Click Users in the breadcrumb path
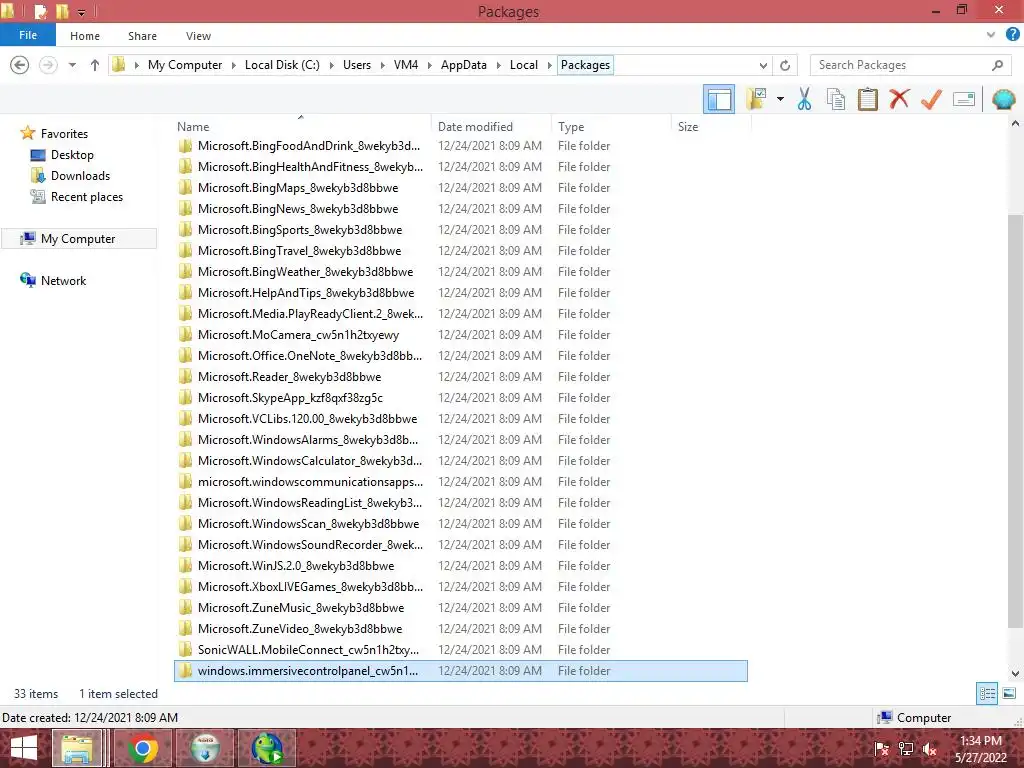This screenshot has width=1024, height=768. [x=357, y=65]
